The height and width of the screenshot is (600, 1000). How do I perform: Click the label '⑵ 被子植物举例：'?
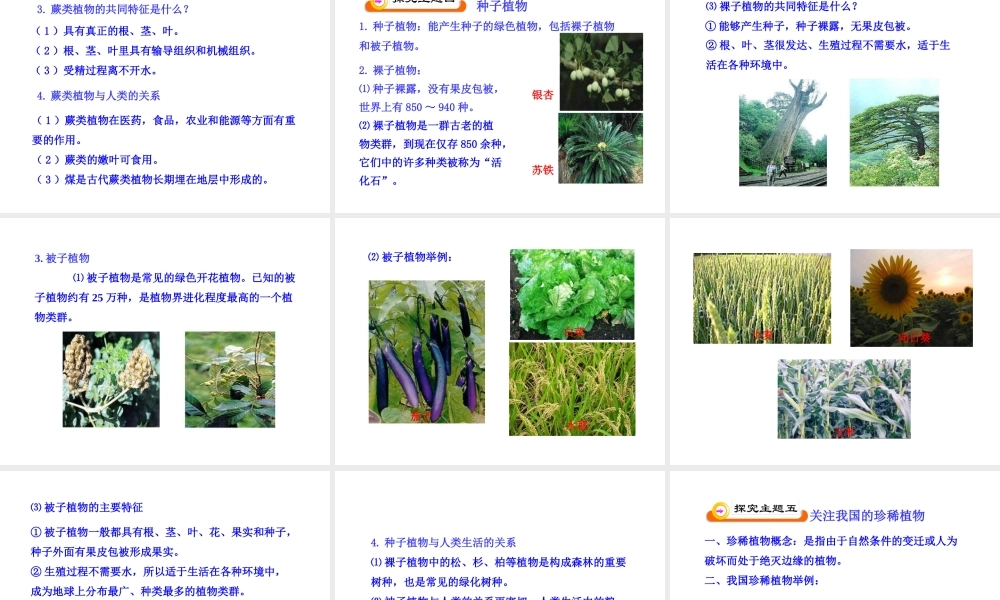coord(410,257)
